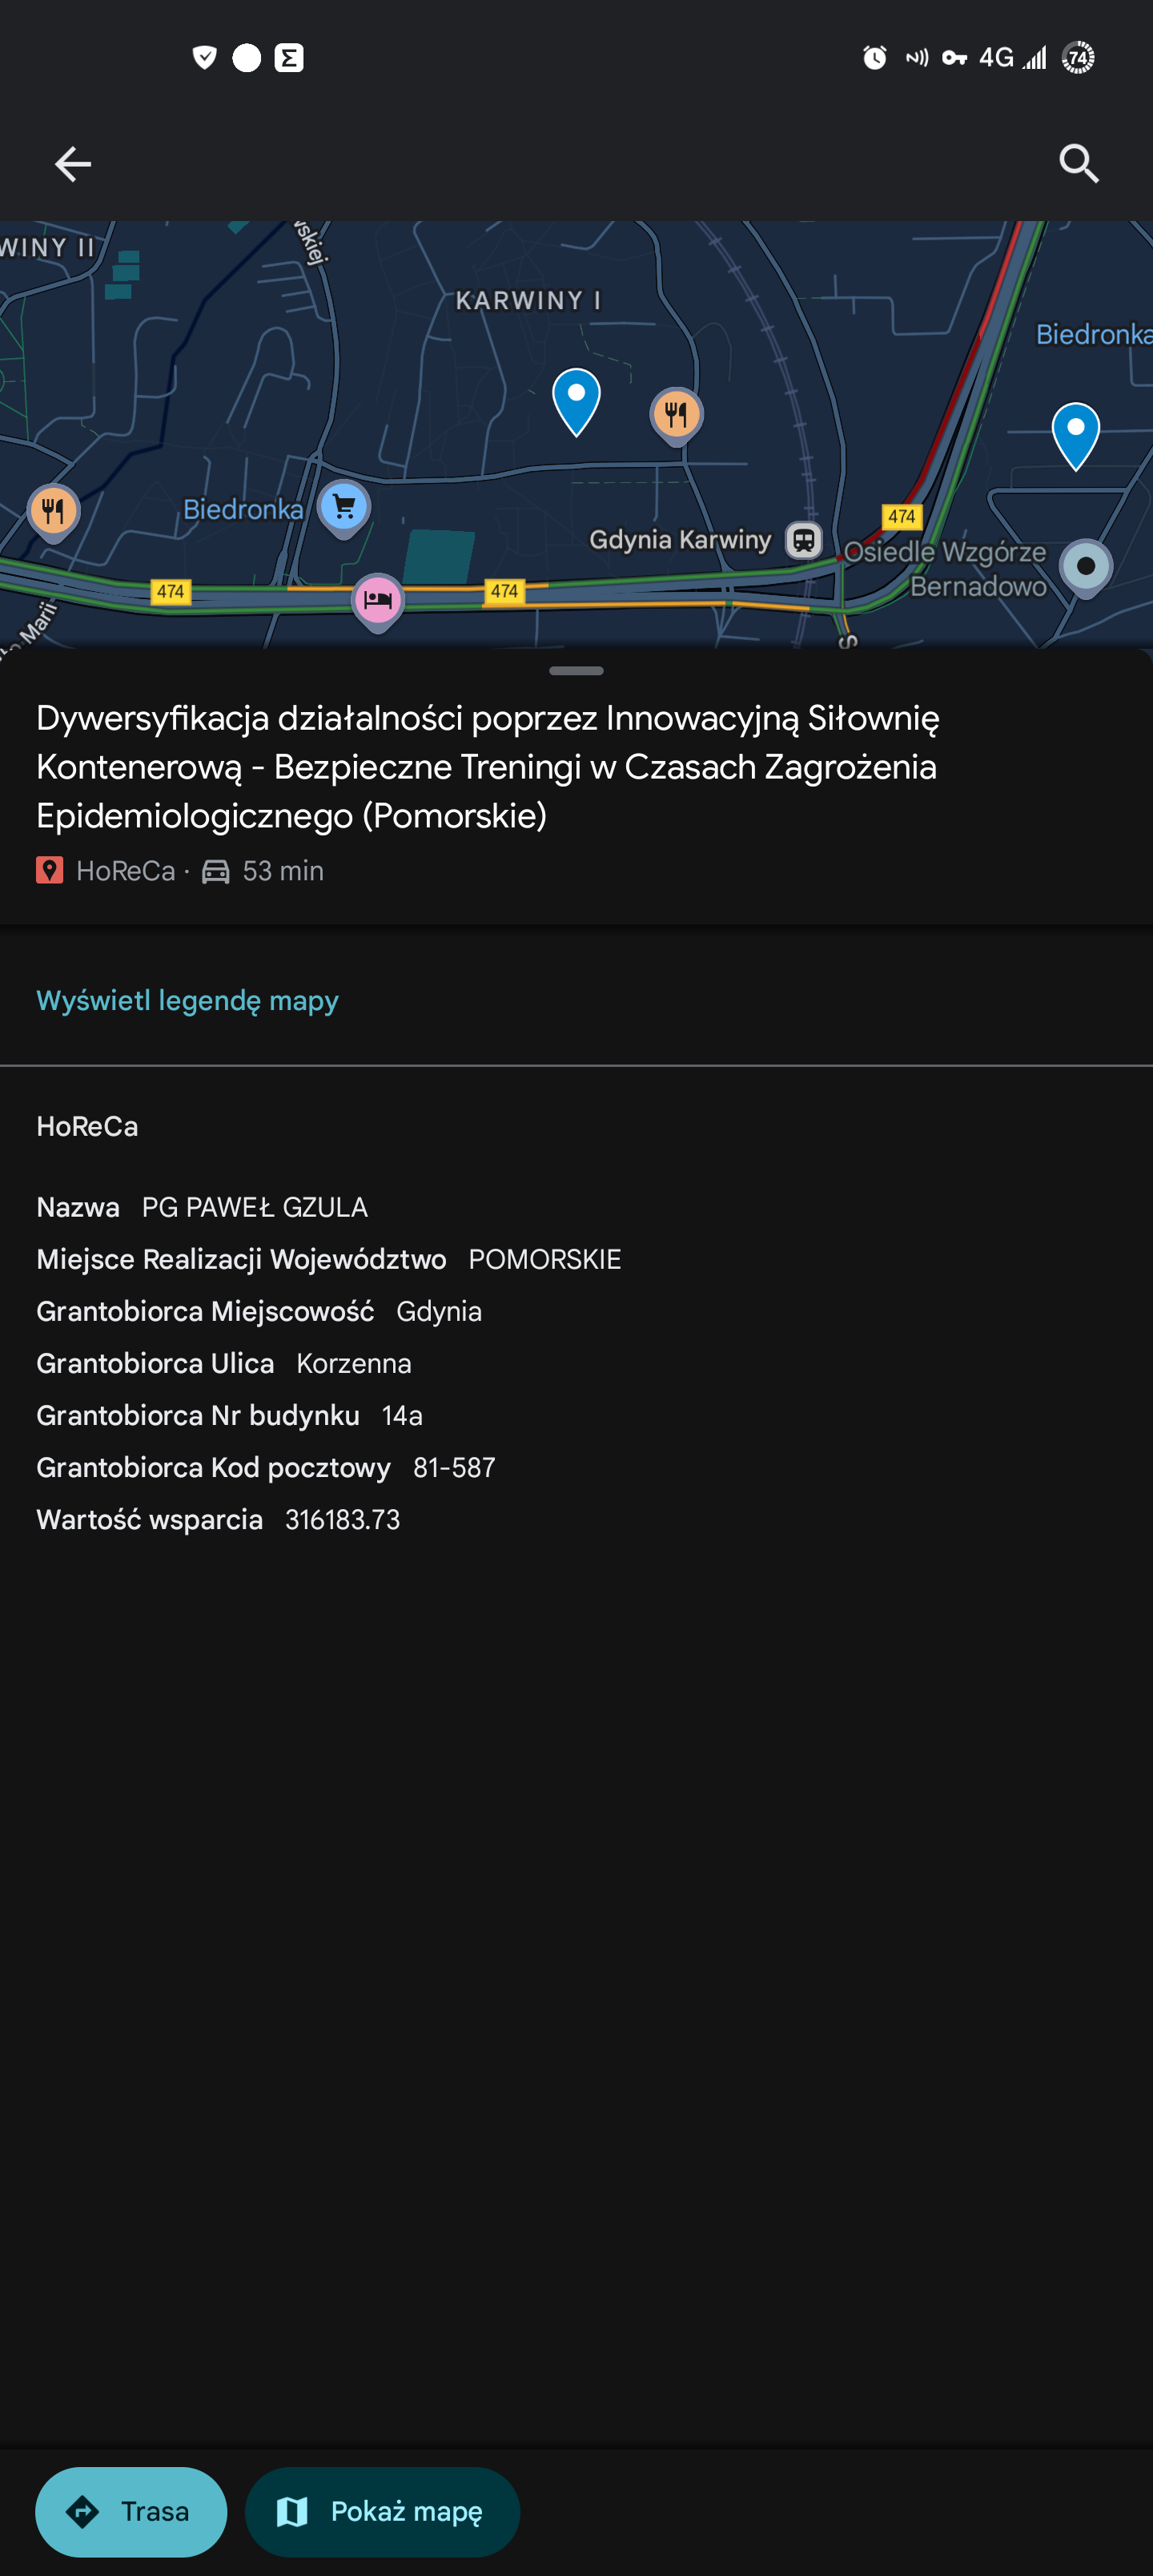The image size is (1153, 2576).
Task: Open the search magnifier icon
Action: (x=1079, y=164)
